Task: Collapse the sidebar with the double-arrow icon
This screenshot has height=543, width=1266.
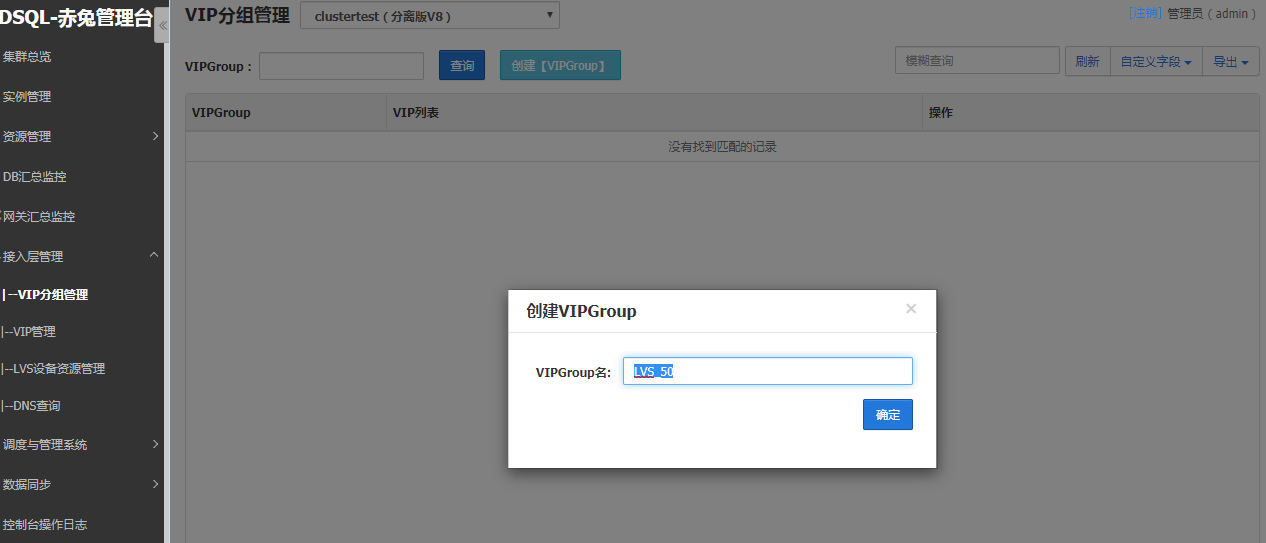Action: click(x=162, y=25)
